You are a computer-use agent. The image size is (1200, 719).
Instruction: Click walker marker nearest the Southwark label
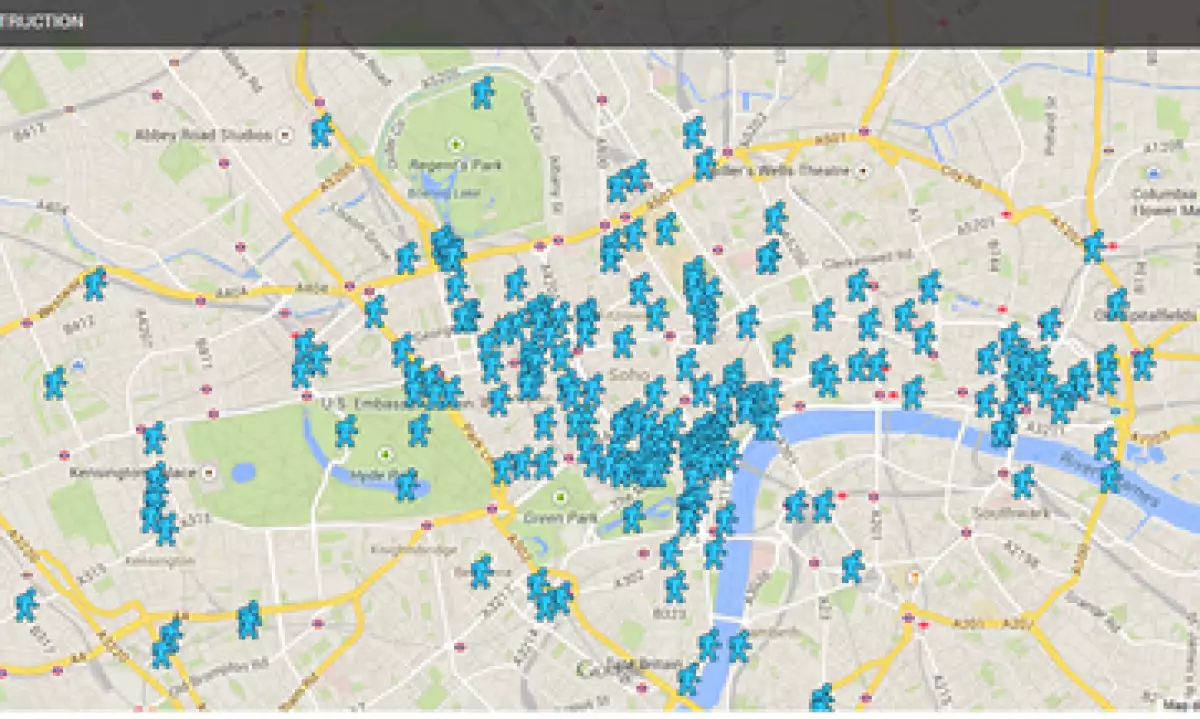pos(1022,482)
